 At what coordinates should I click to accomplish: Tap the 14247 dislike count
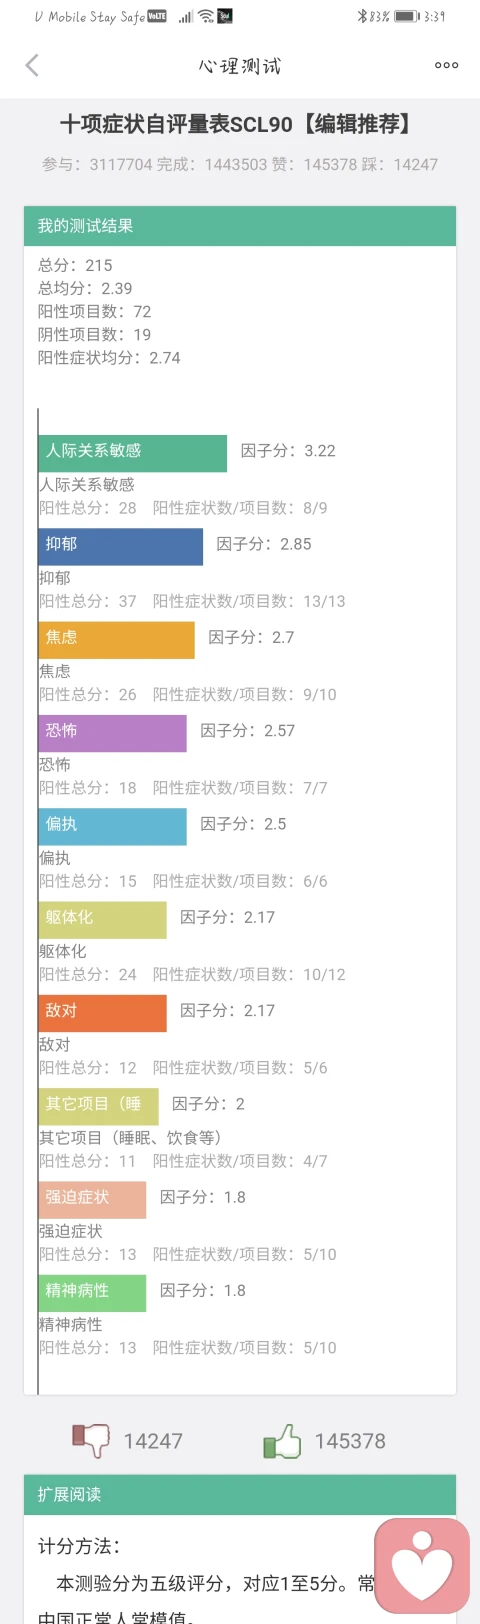153,1441
